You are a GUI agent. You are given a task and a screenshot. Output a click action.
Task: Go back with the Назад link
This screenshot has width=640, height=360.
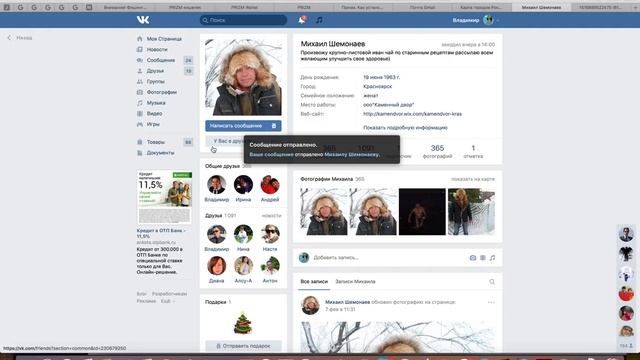click(20, 38)
